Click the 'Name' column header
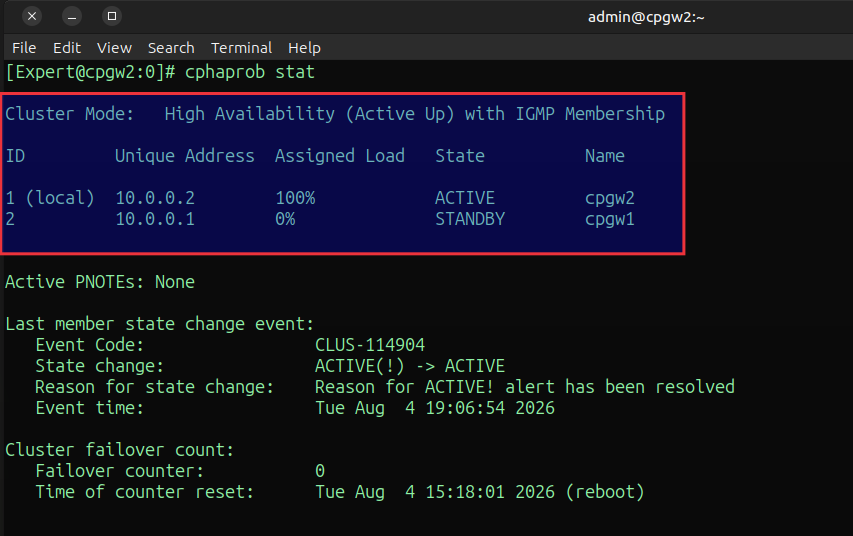Screen dimensions: 853x536 coord(604,156)
